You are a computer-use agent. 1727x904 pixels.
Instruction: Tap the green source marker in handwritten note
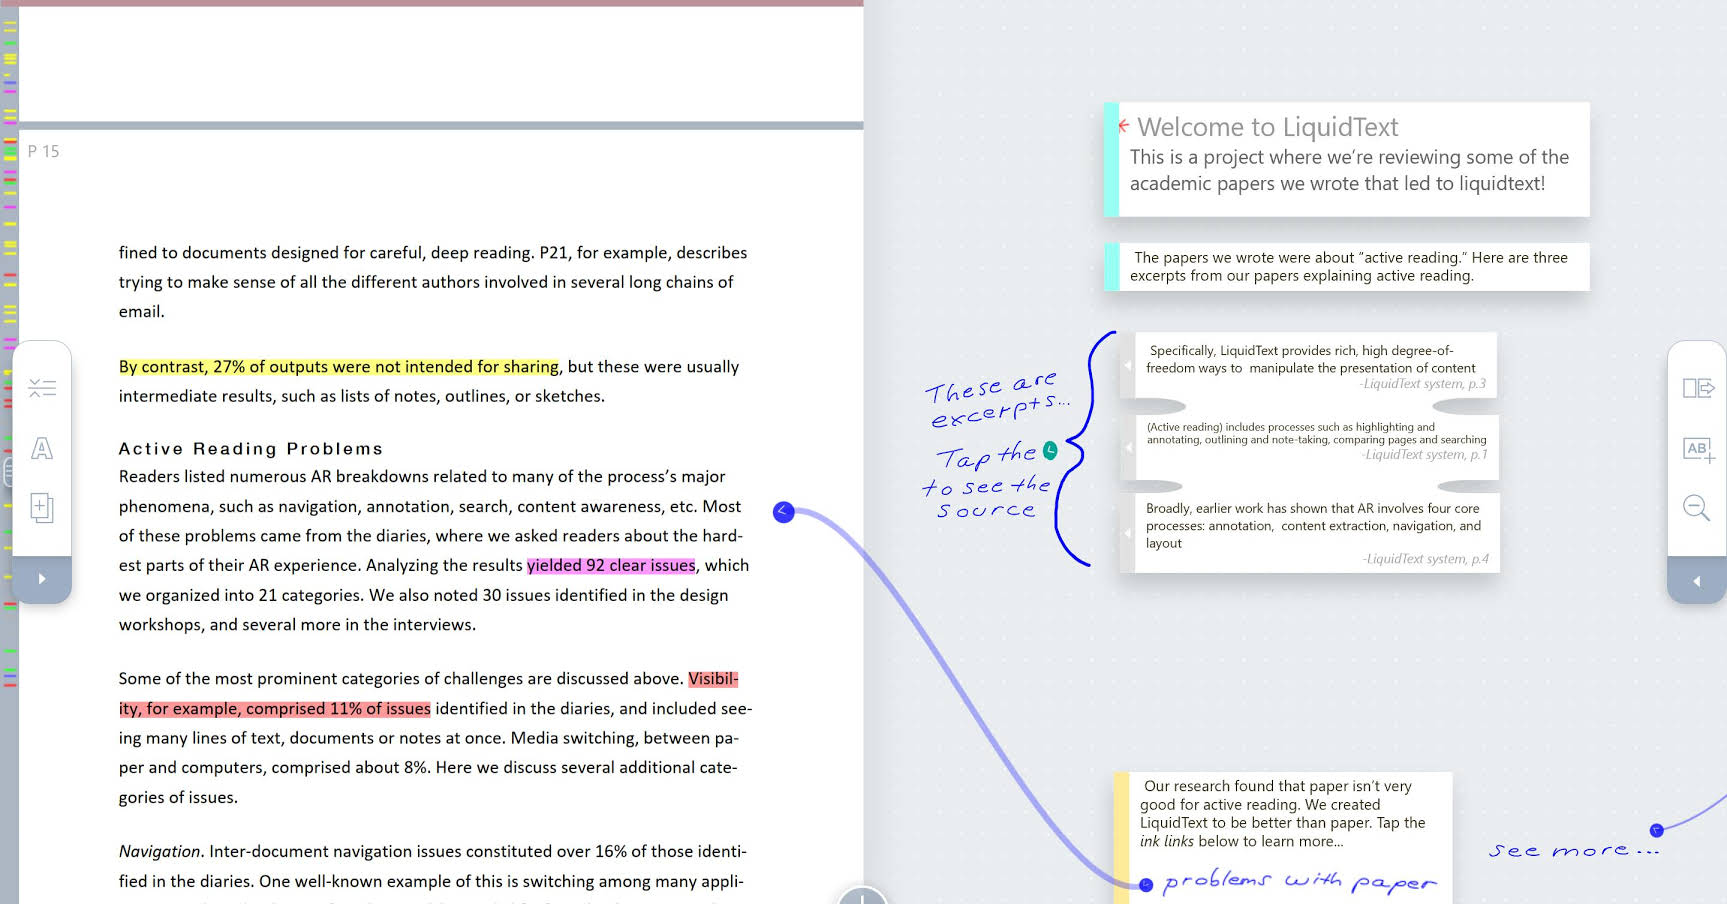[x=1050, y=450]
